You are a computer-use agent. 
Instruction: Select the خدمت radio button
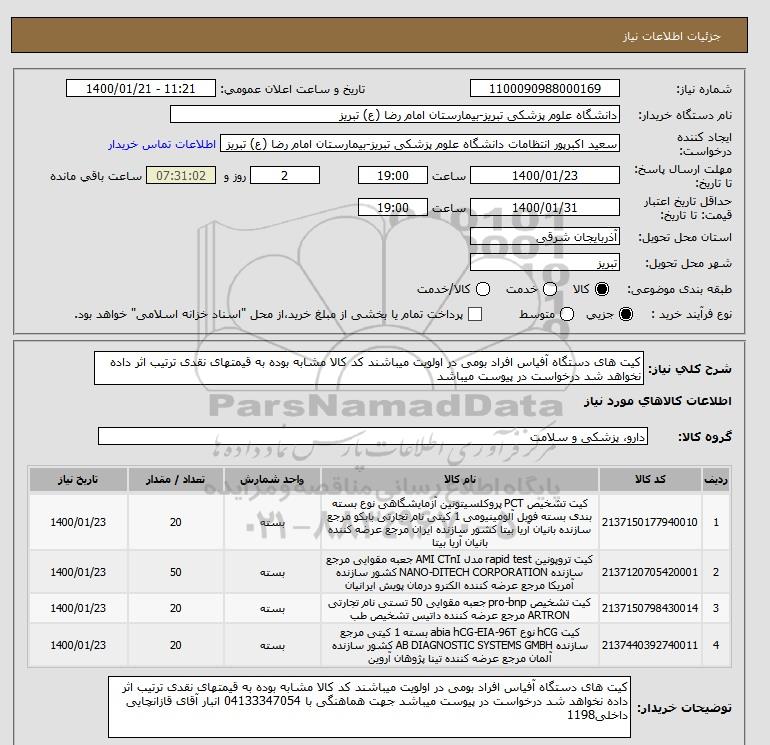click(x=550, y=289)
